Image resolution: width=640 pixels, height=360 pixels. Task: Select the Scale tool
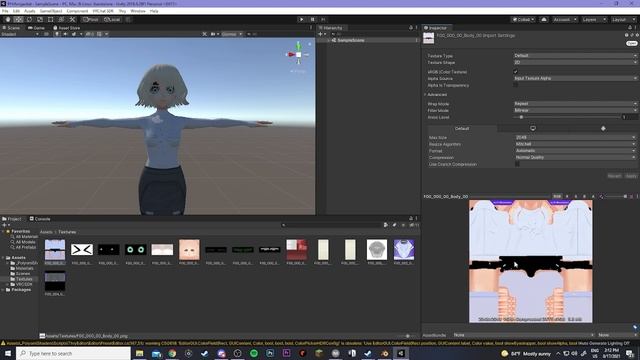click(x=40, y=20)
